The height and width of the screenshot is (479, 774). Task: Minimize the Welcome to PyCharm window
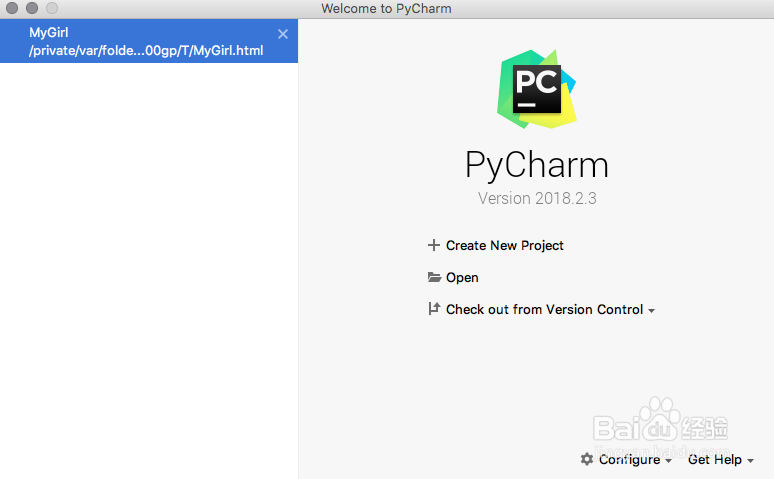click(32, 8)
